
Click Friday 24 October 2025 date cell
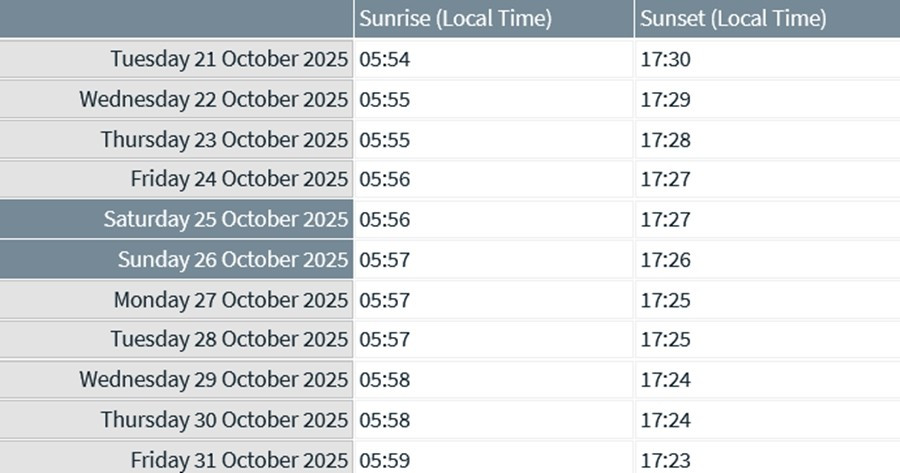pos(239,179)
